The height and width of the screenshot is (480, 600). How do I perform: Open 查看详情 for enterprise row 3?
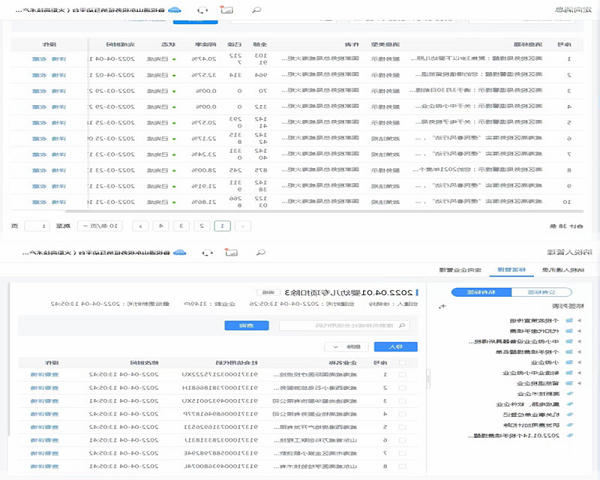point(44,401)
